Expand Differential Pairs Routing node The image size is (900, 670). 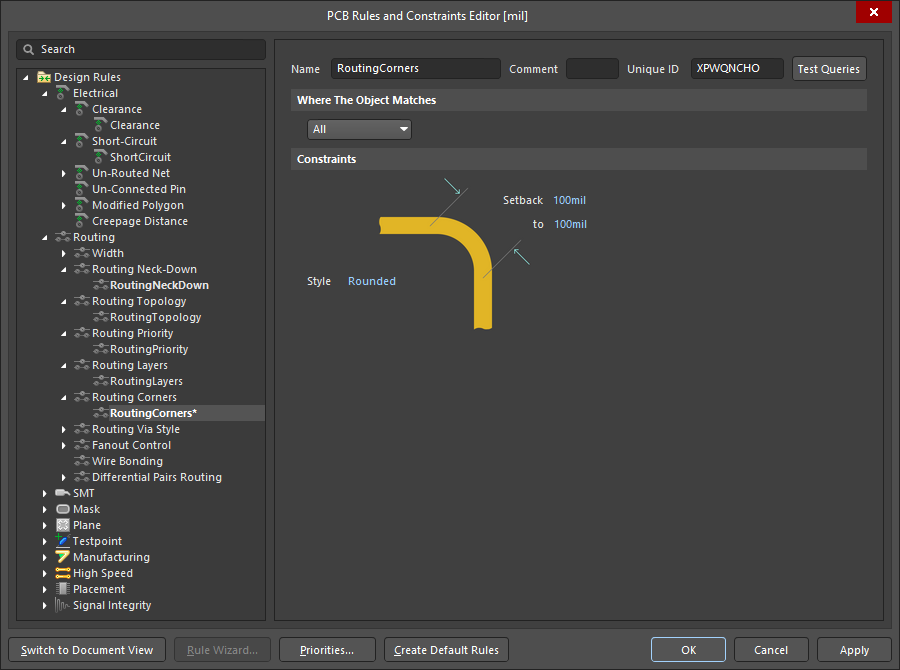pos(64,477)
